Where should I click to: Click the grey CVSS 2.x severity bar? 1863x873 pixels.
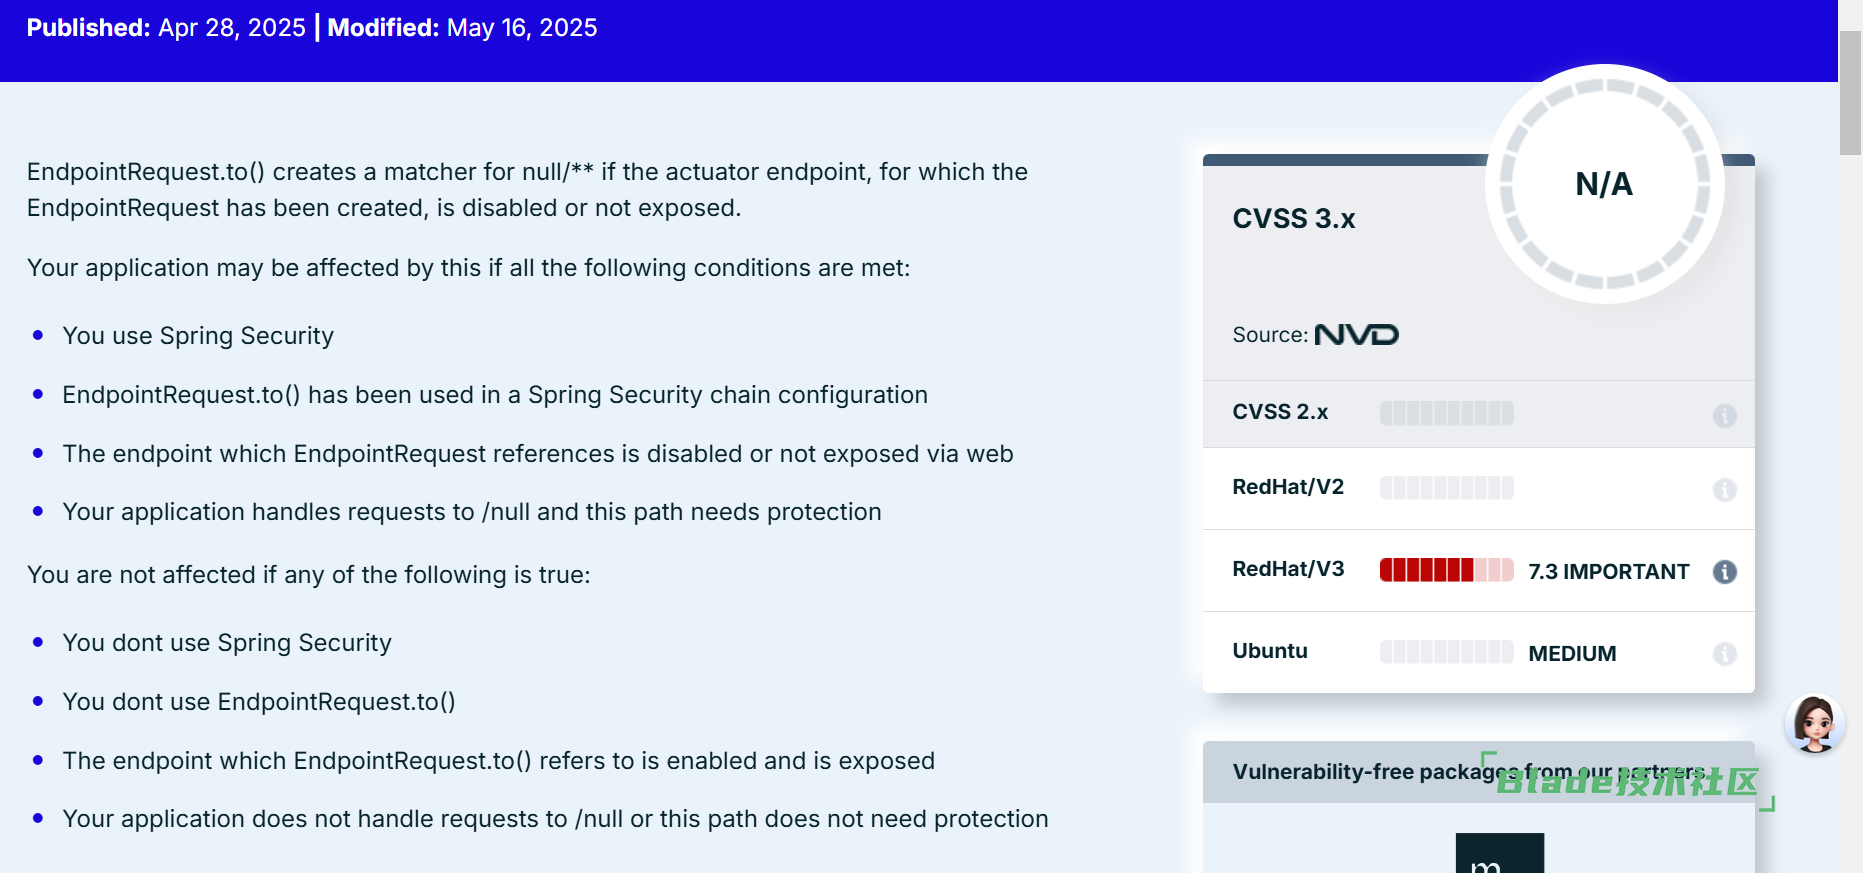pos(1446,413)
